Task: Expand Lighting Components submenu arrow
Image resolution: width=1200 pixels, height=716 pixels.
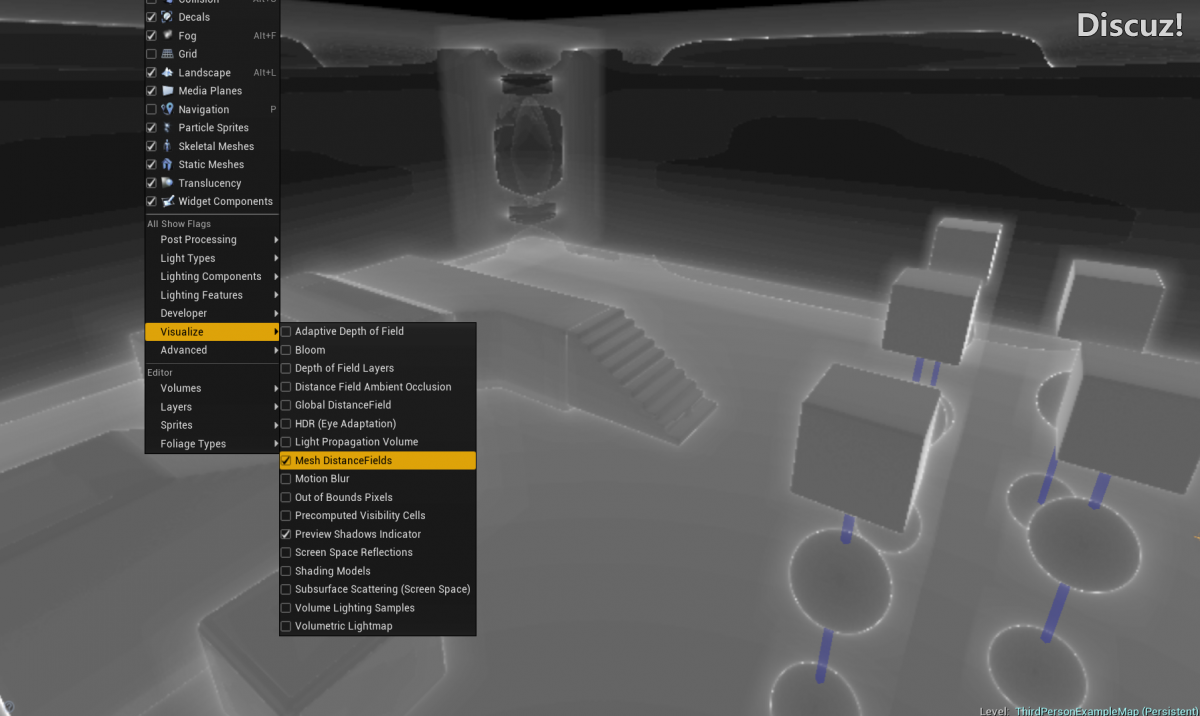Action: point(276,277)
